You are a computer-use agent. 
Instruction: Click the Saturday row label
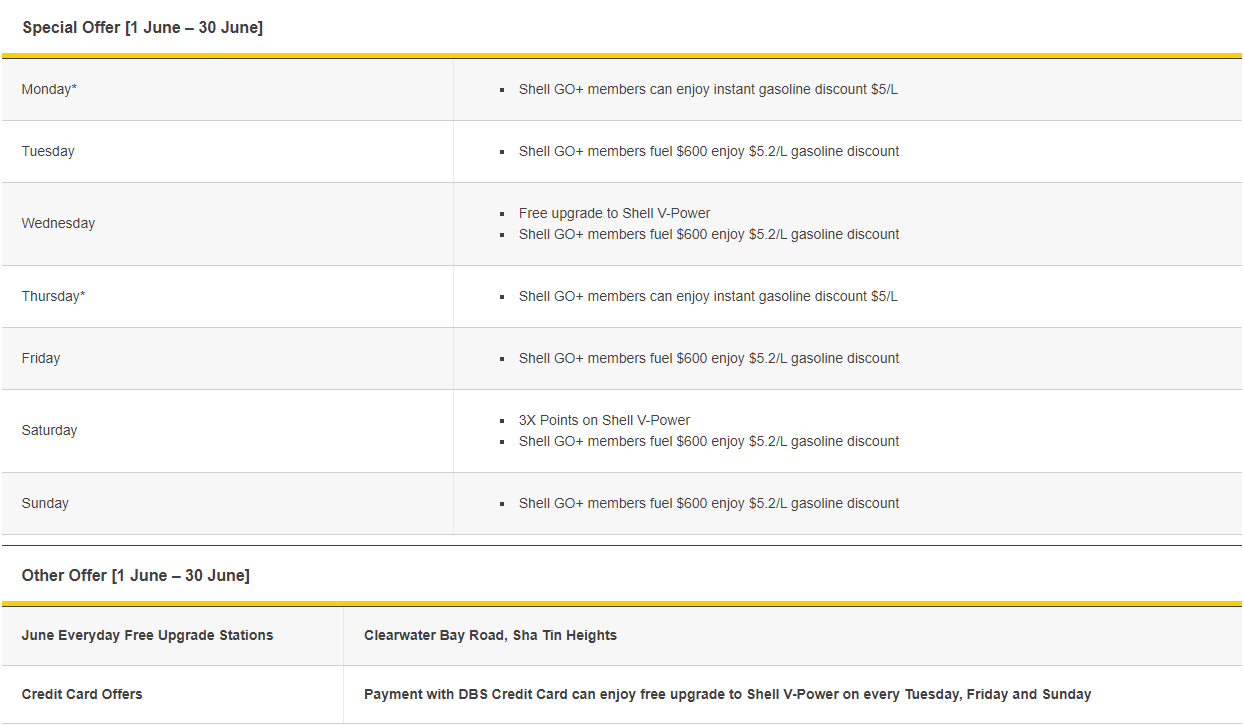click(49, 431)
